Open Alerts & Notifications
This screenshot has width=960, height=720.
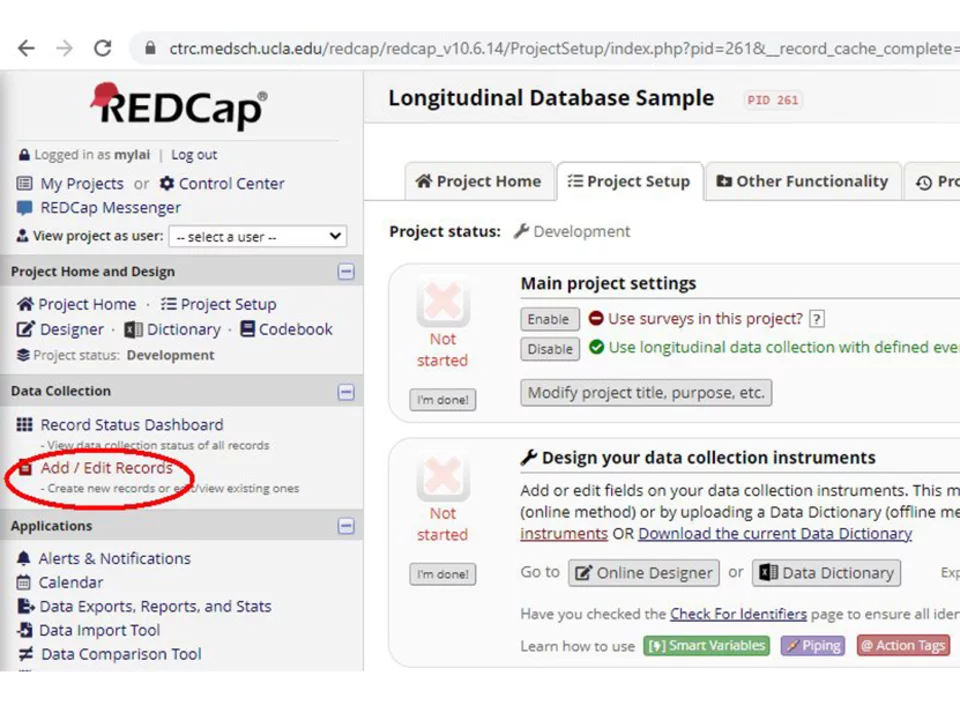[114, 558]
